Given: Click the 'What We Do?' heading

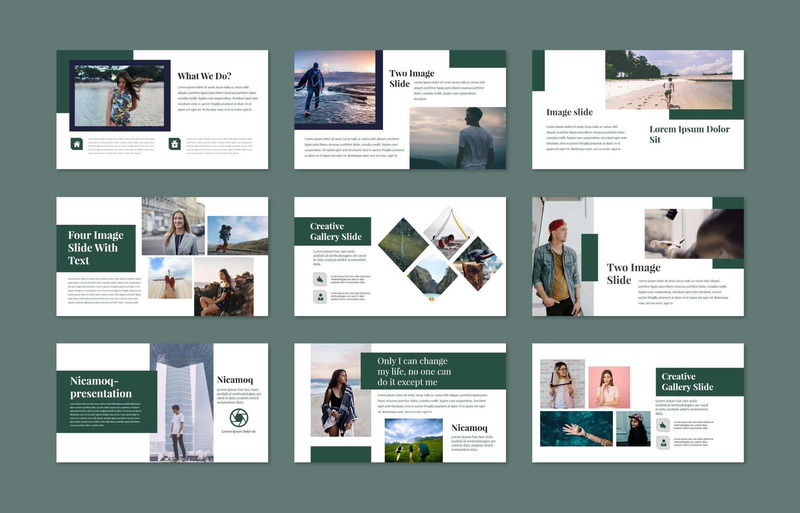Looking at the screenshot, I should point(204,76).
